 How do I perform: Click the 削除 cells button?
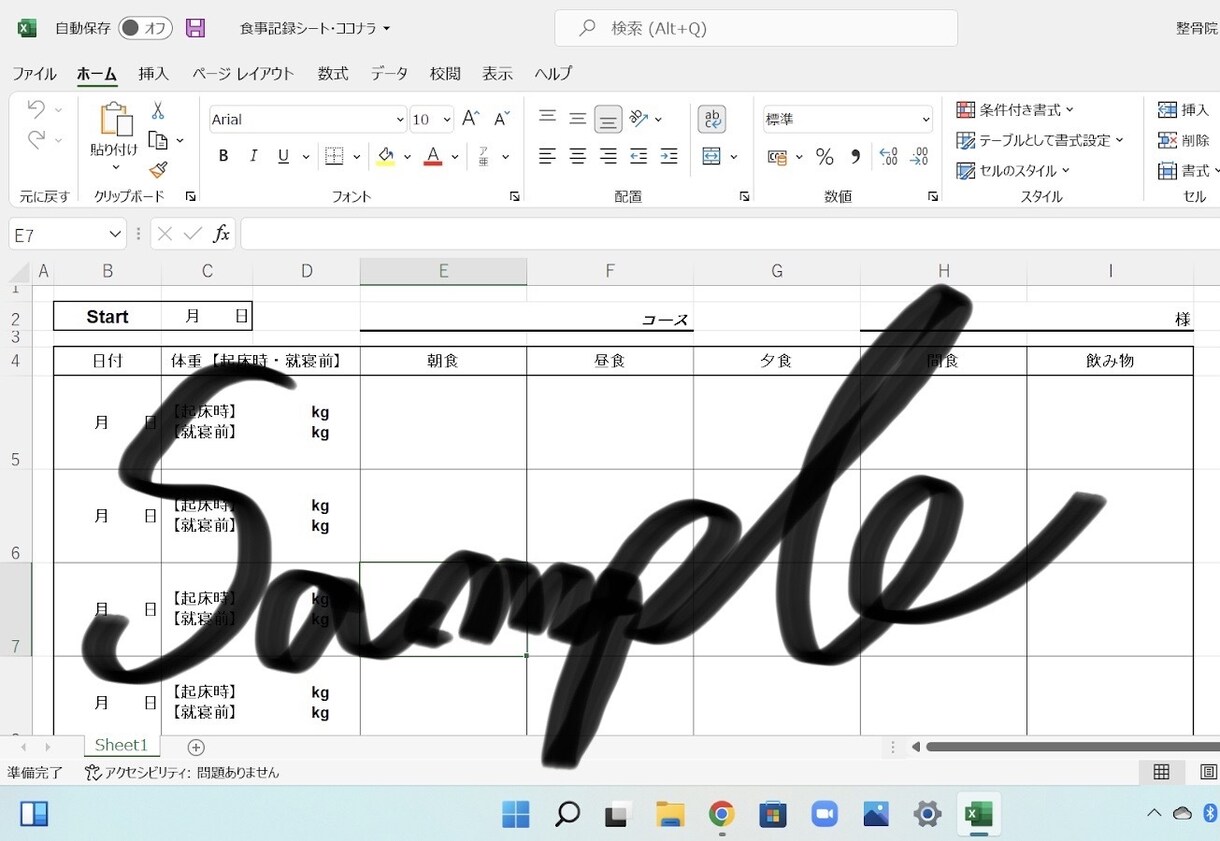click(x=1184, y=140)
